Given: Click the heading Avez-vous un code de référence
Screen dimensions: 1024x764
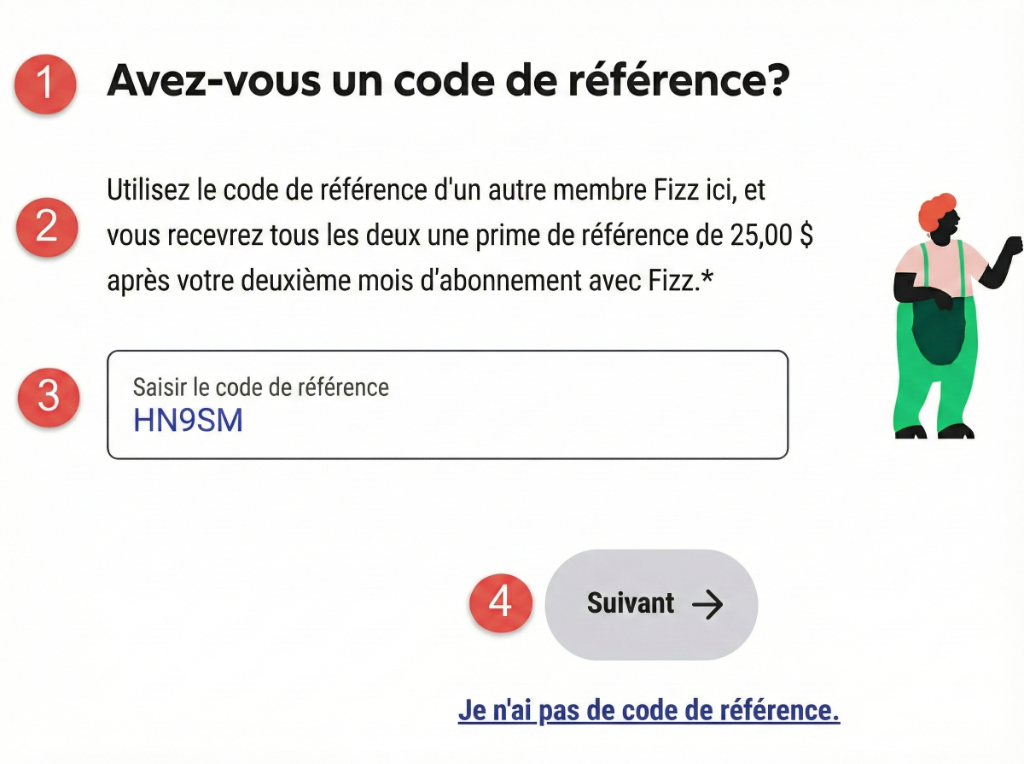Looking at the screenshot, I should point(448,80).
